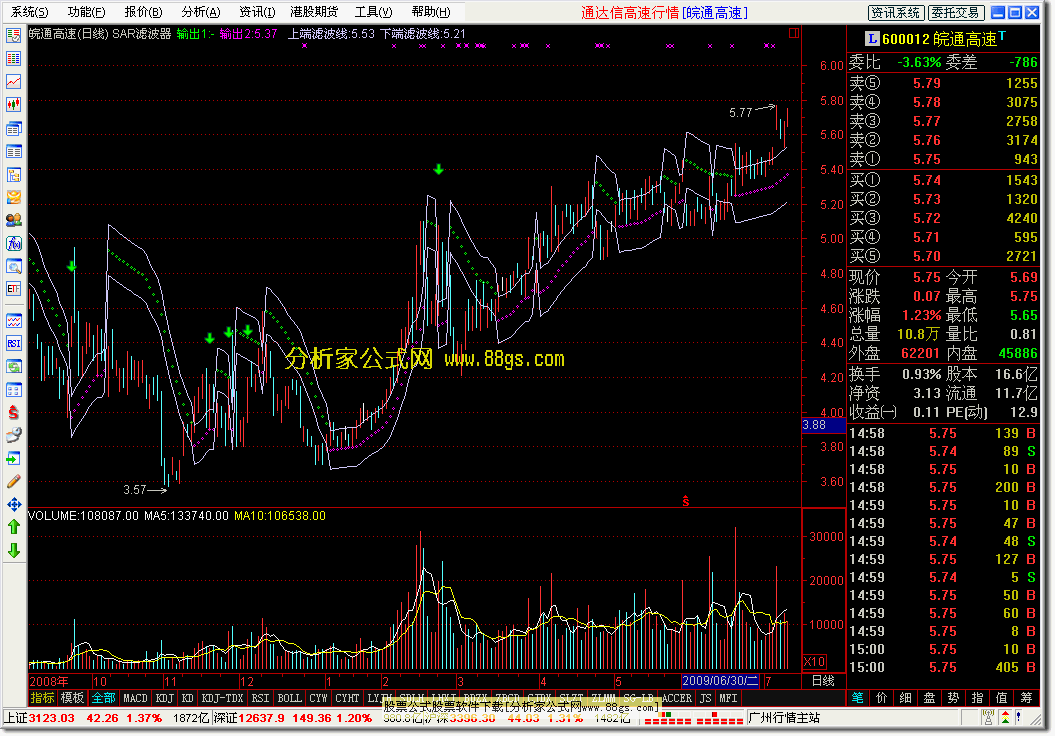This screenshot has width=1055, height=736.
Task: Switch to the MFI indicator tab
Action: click(728, 698)
